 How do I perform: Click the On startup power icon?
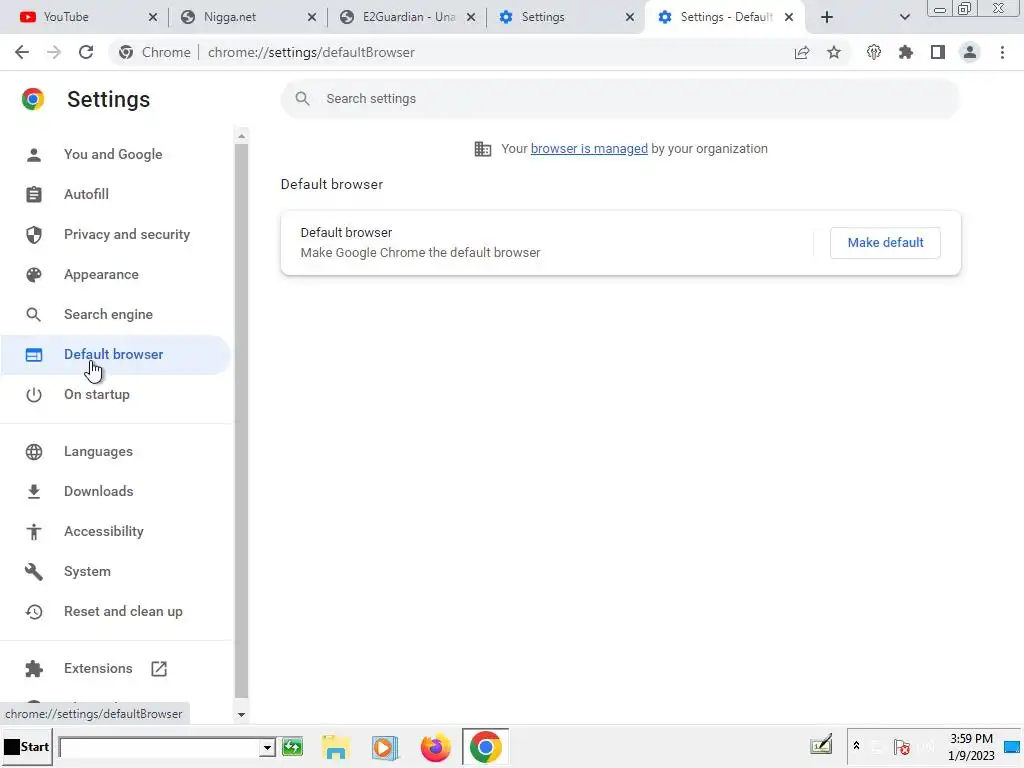pyautogui.click(x=34, y=394)
